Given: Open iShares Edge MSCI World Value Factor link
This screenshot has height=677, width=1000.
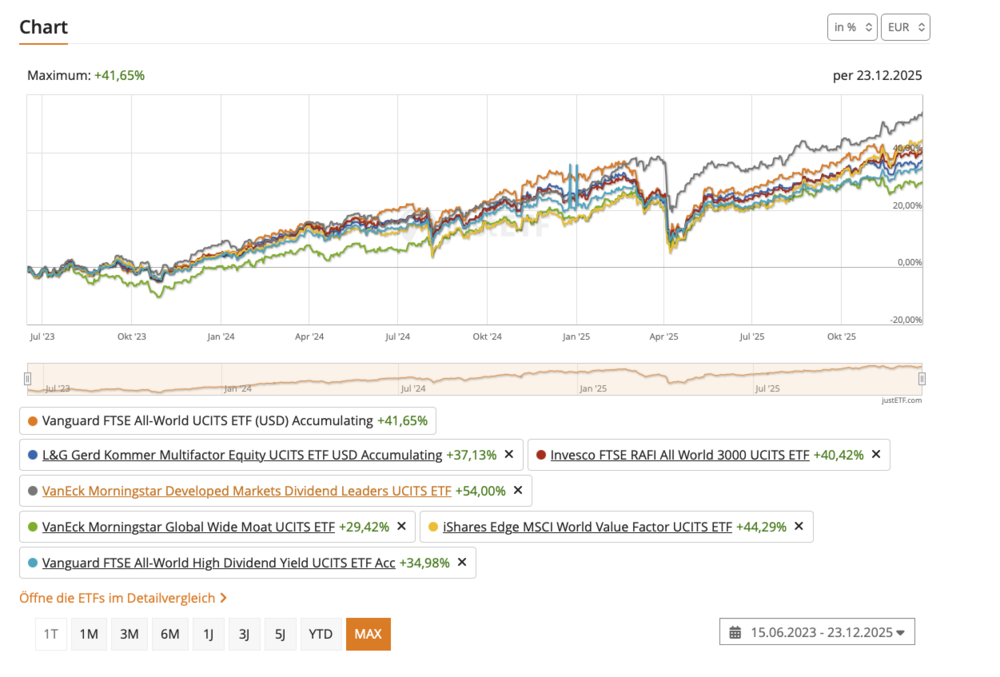Looking at the screenshot, I should pos(587,527).
